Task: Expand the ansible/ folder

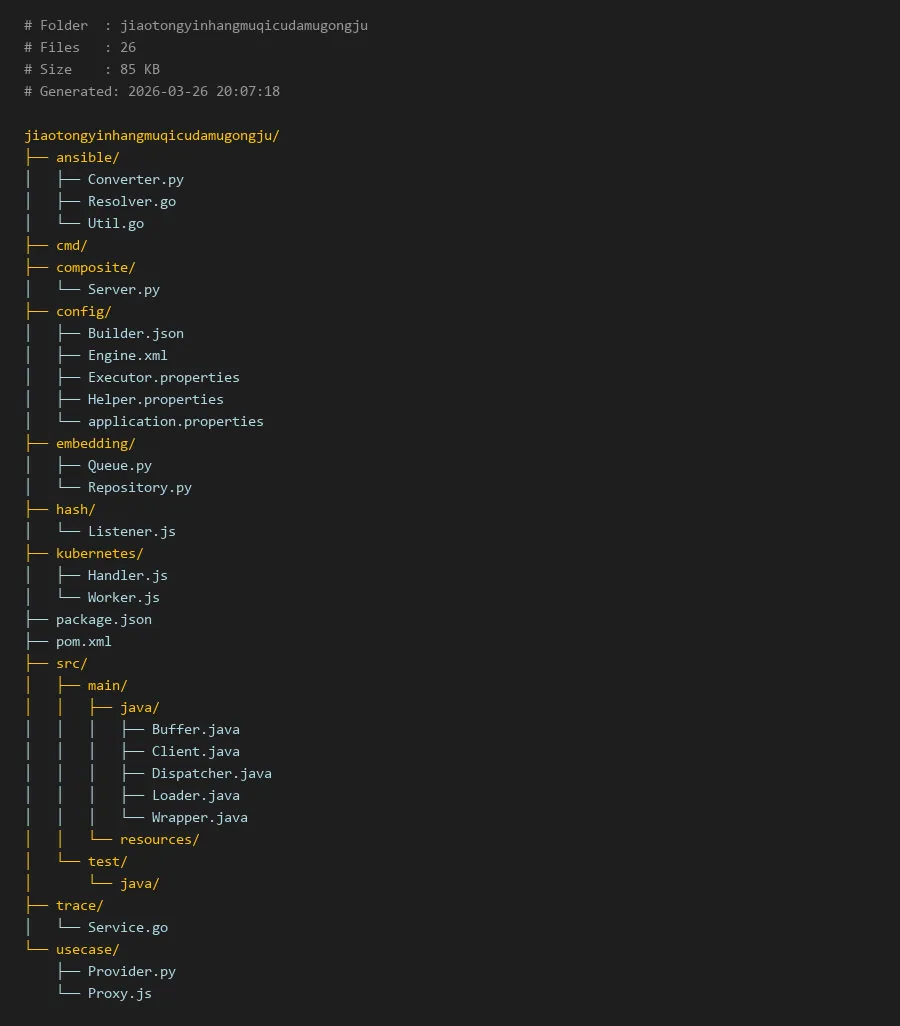Action: tap(88, 157)
